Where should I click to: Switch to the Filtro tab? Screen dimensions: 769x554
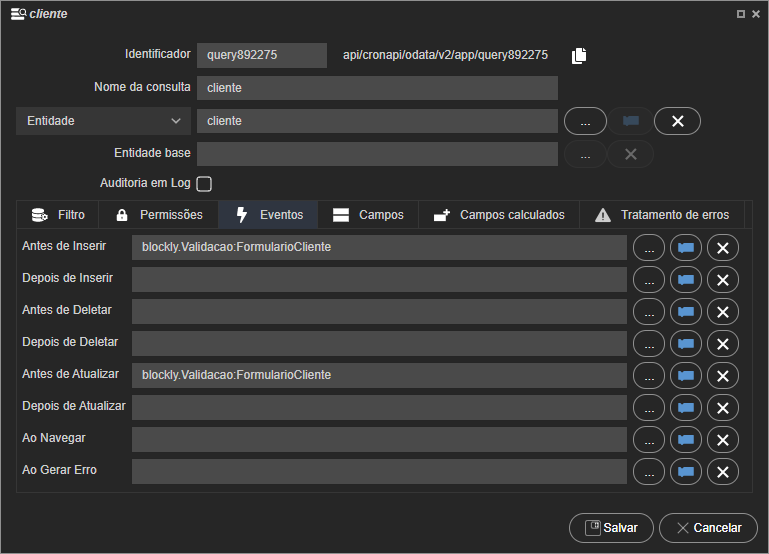[58, 215]
